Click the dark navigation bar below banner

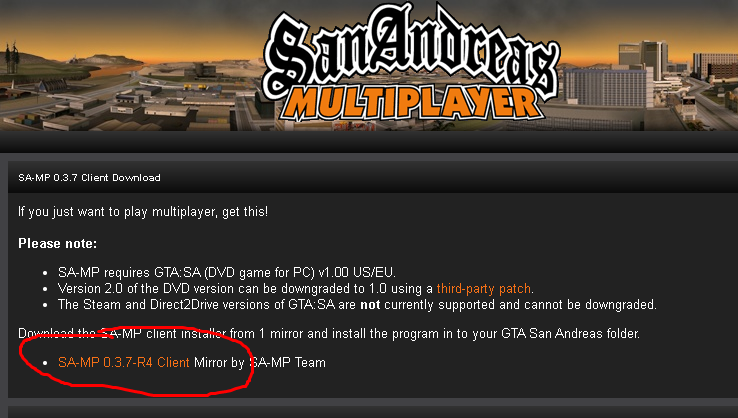(x=369, y=142)
